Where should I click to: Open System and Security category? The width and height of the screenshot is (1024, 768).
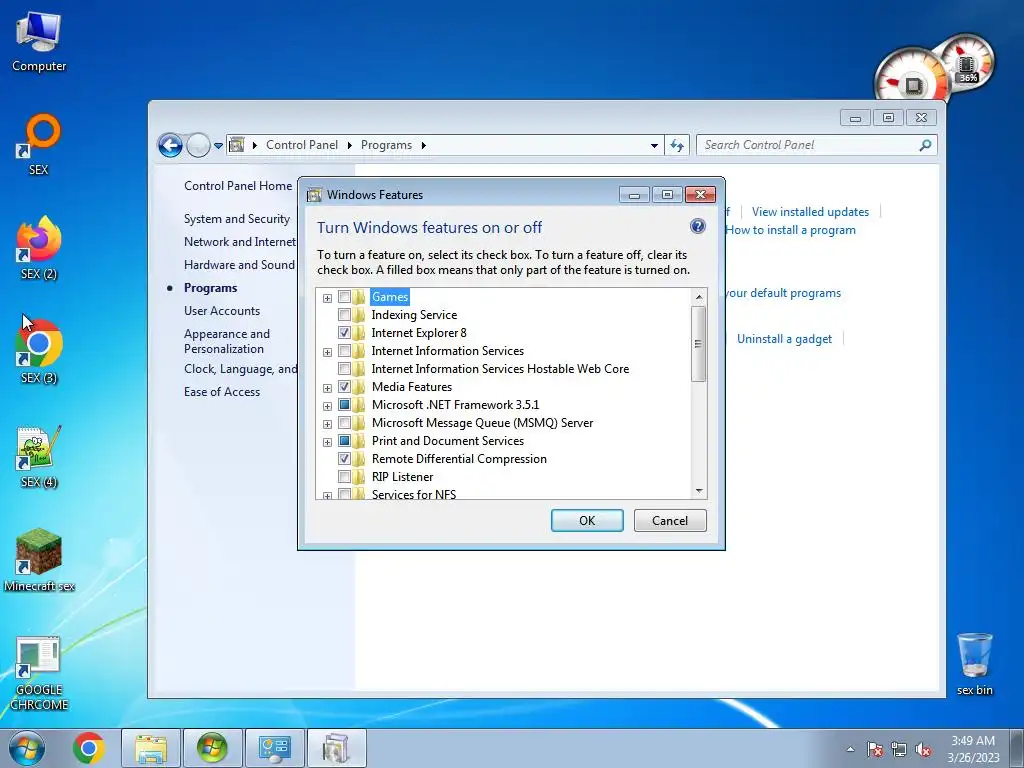pyautogui.click(x=236, y=219)
